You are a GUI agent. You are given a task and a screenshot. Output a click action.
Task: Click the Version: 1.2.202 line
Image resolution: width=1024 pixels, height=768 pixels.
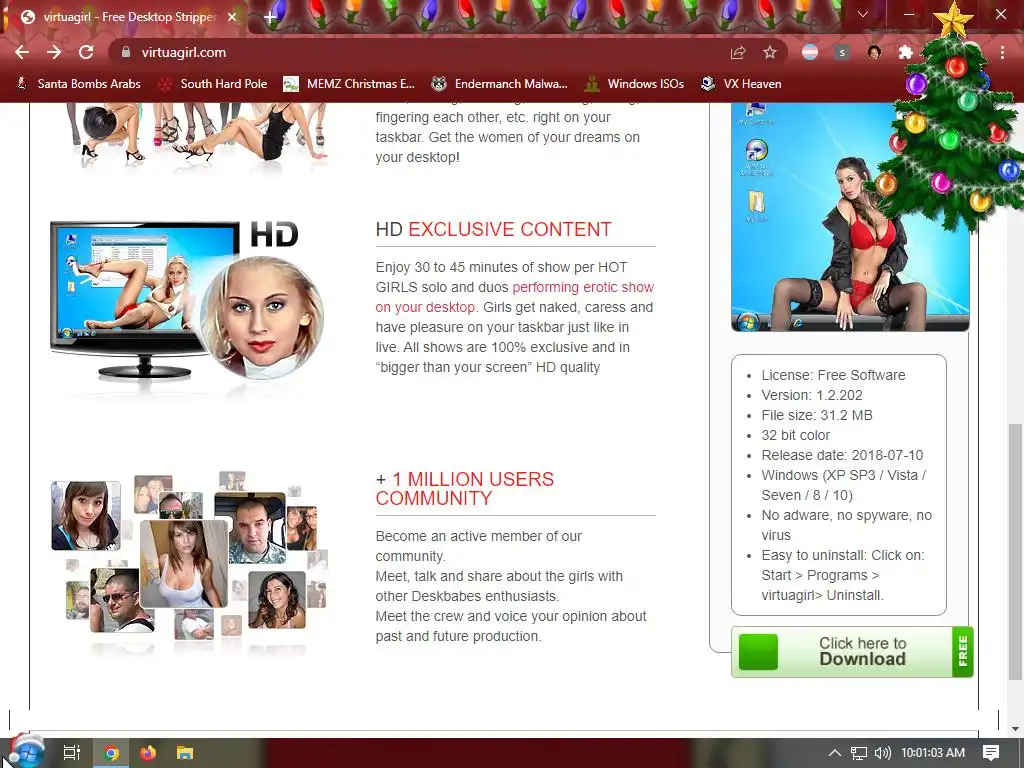pyautogui.click(x=812, y=395)
